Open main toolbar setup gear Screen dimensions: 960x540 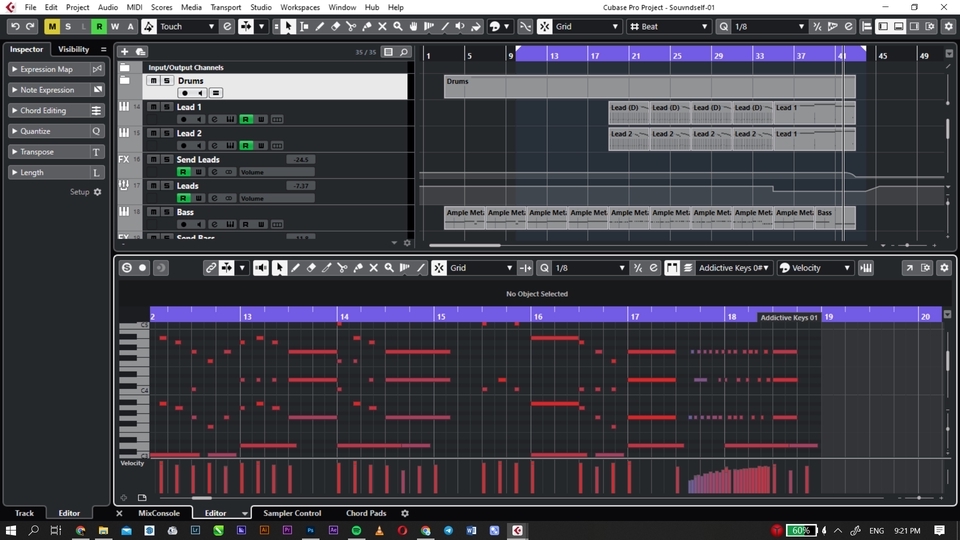[948, 26]
